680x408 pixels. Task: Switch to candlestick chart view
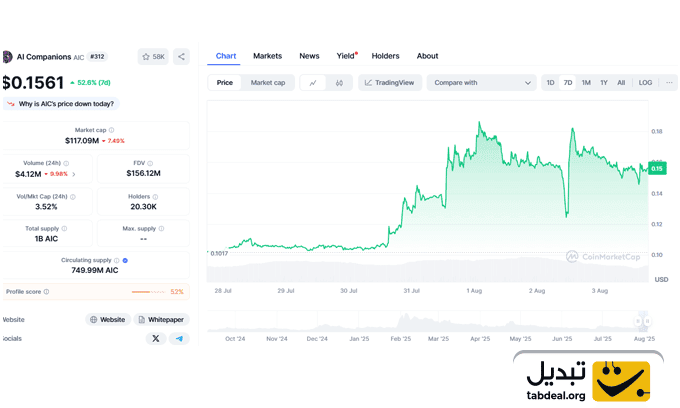339,83
